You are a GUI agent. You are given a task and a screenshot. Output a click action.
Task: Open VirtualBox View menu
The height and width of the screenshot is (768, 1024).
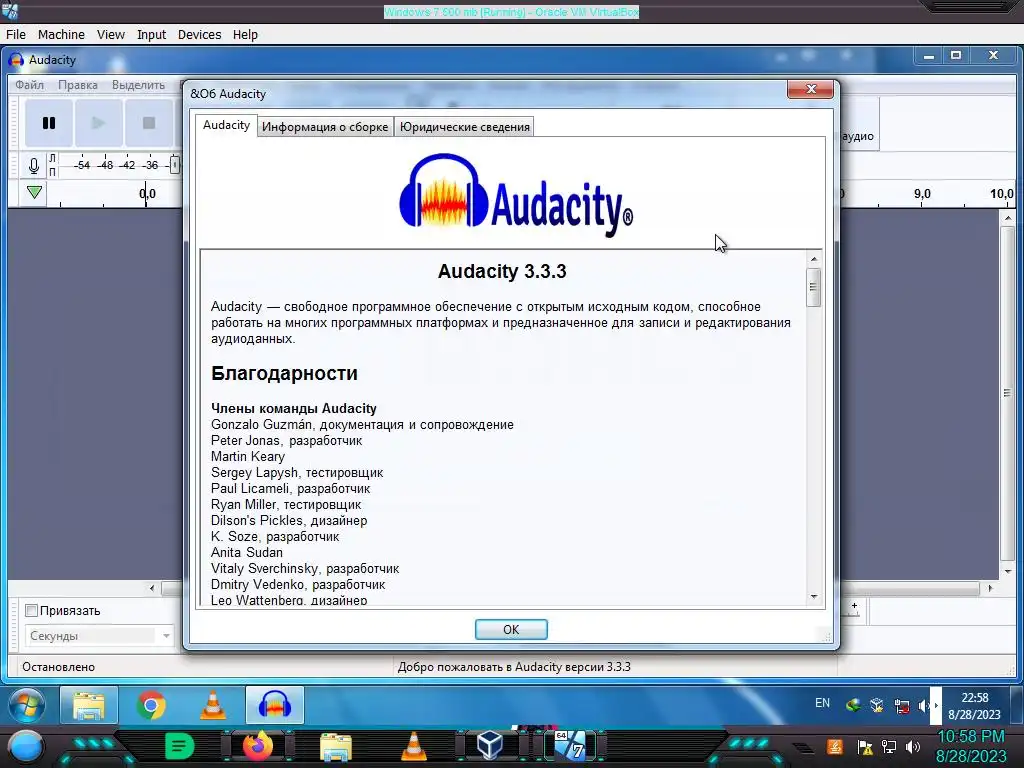pos(110,35)
